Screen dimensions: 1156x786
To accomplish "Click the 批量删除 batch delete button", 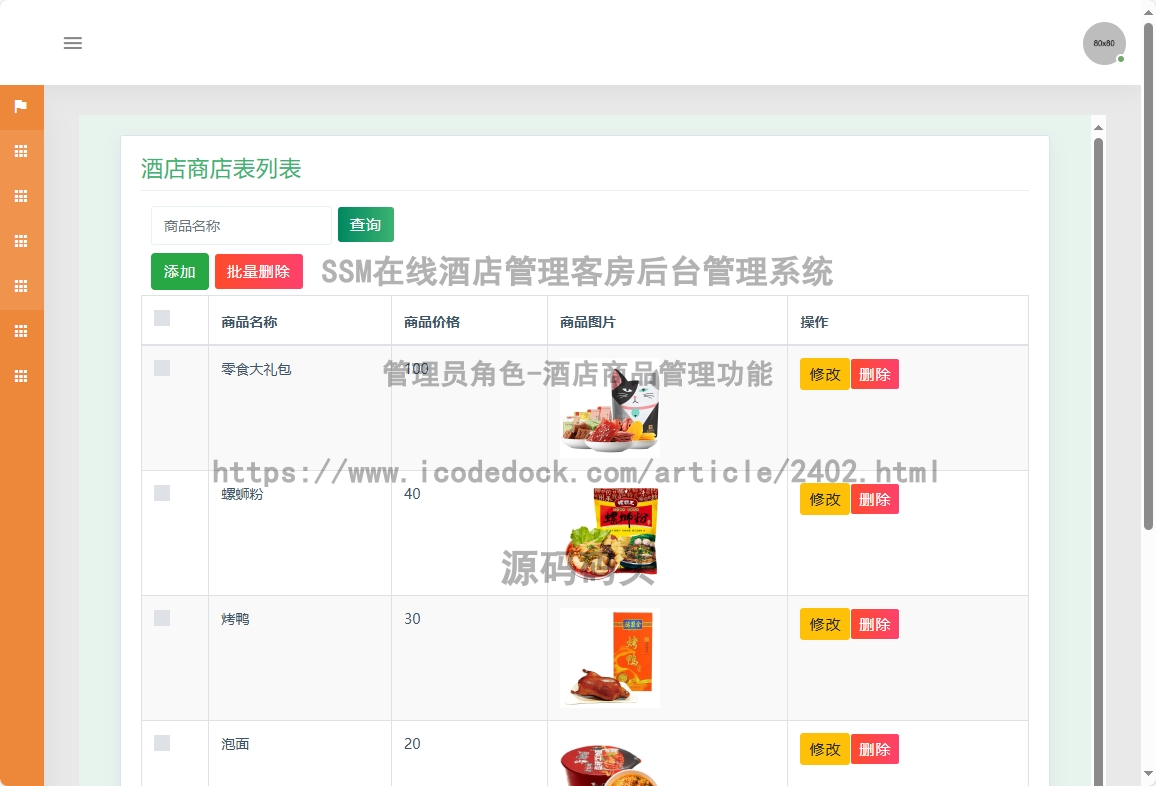I will pyautogui.click(x=258, y=272).
